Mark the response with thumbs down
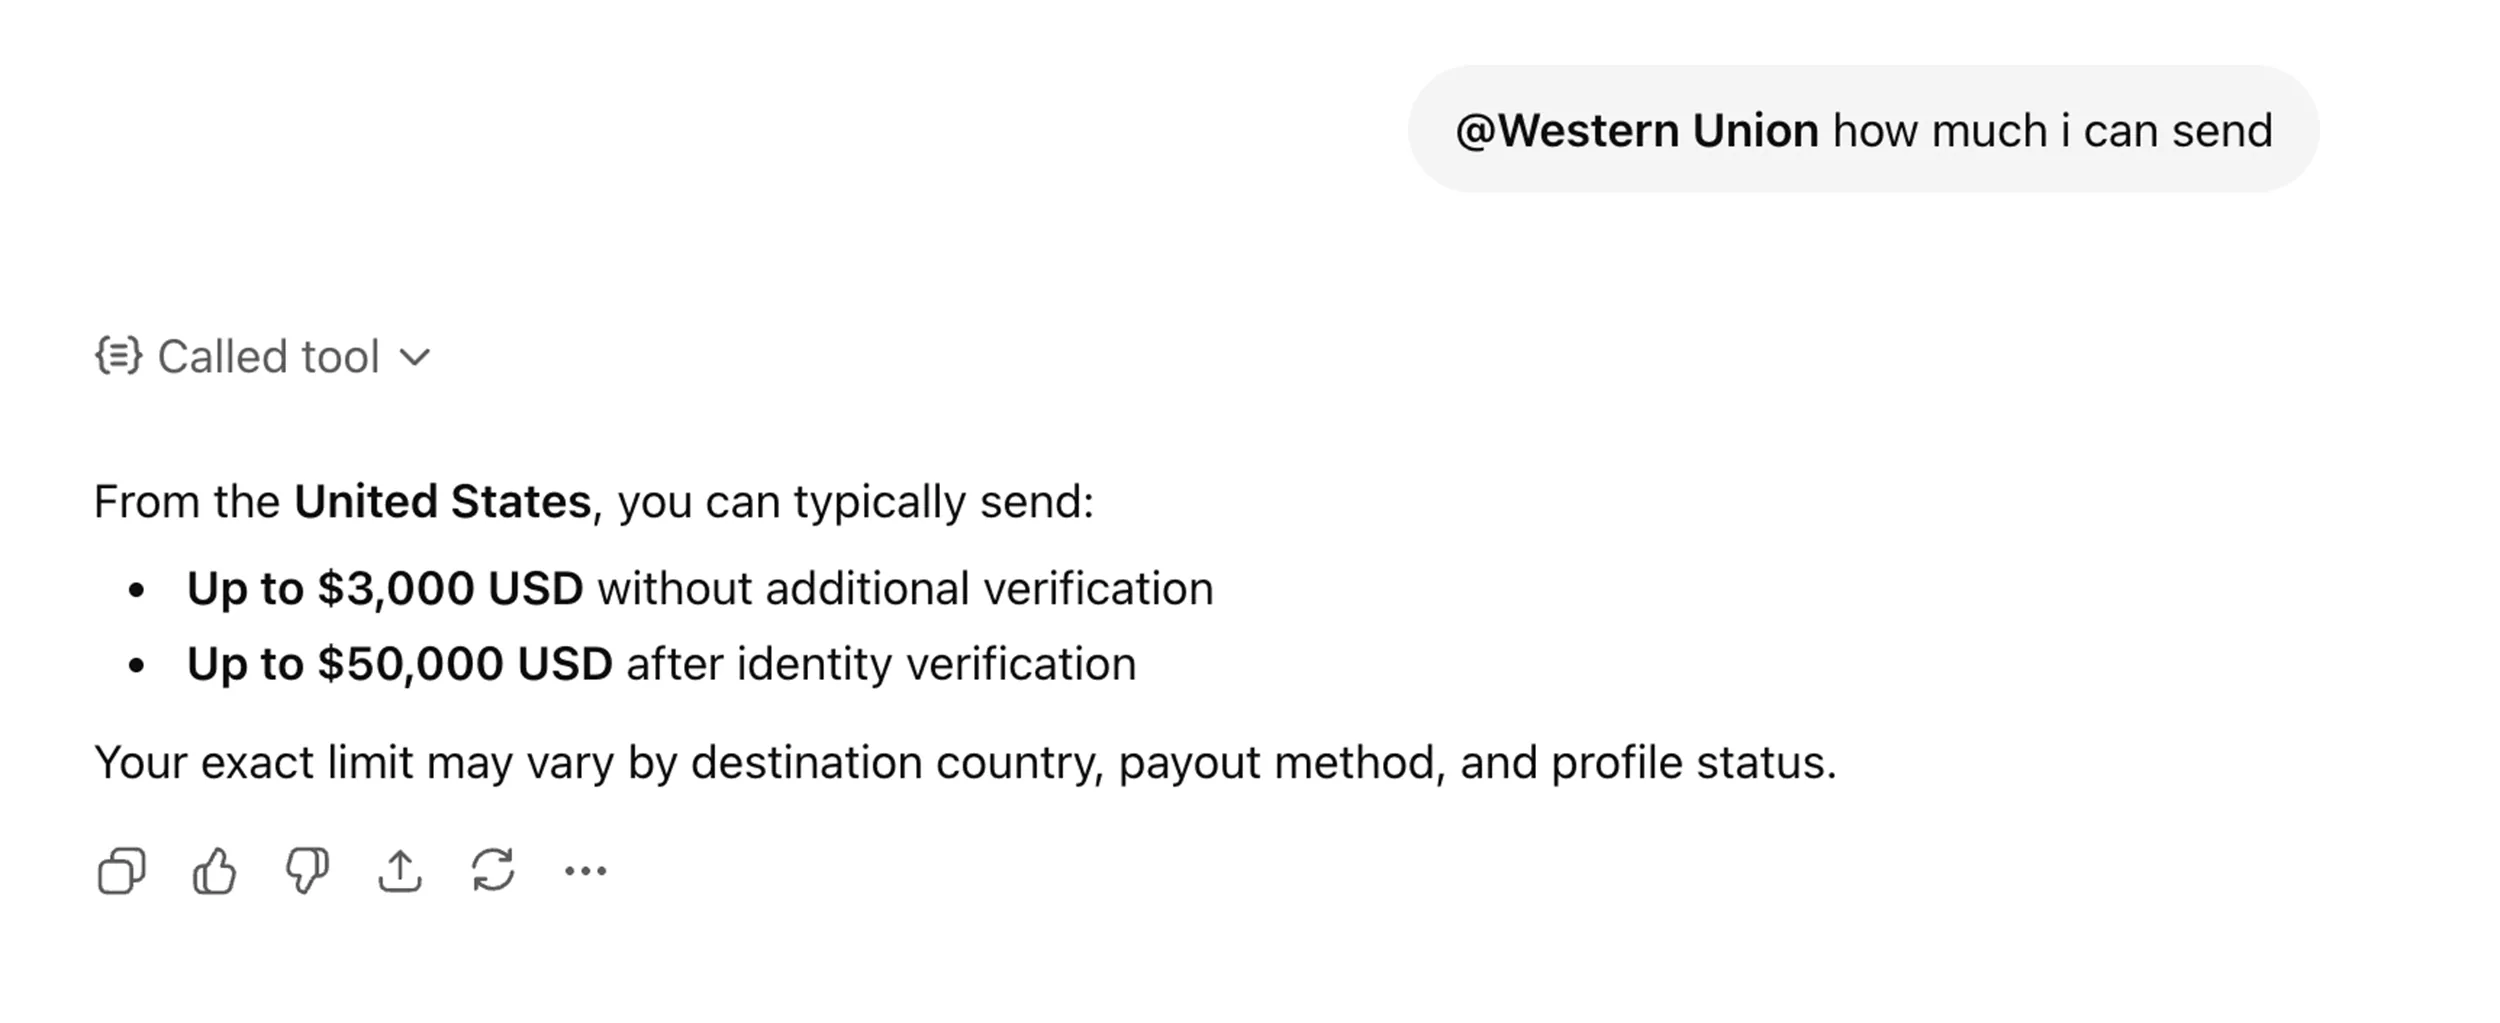Viewport: 2500px width, 1023px height. (307, 870)
